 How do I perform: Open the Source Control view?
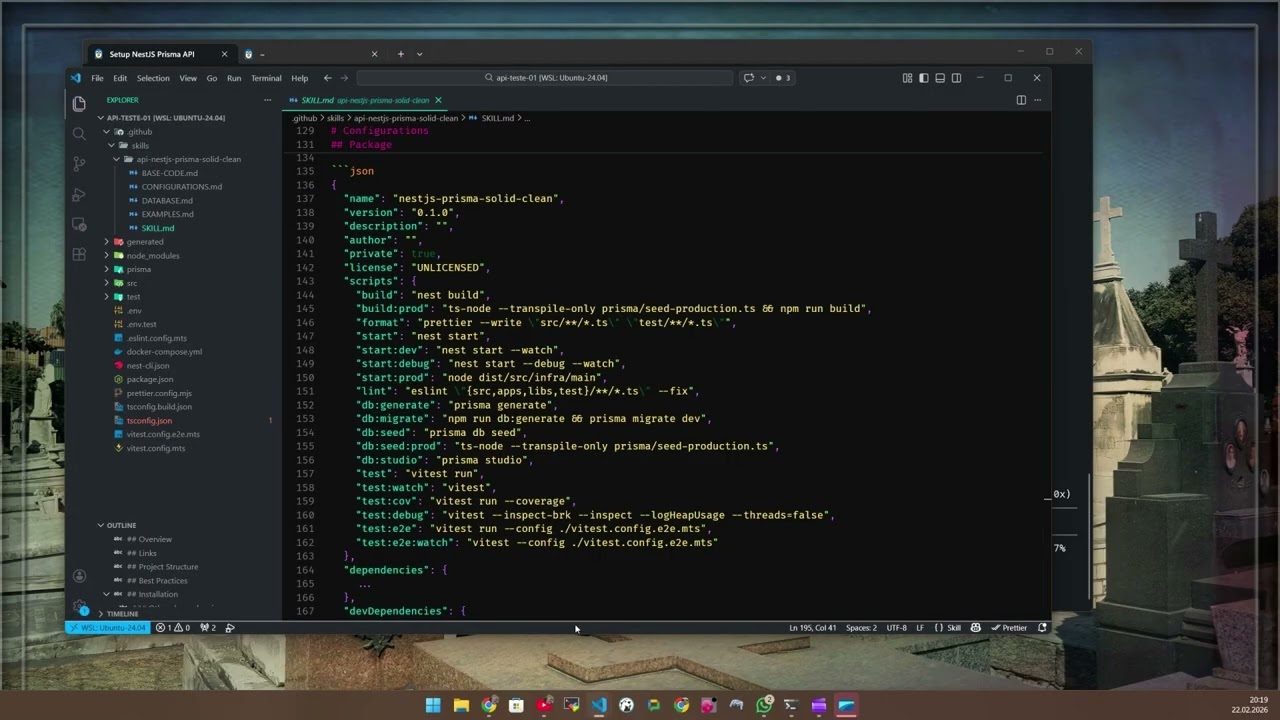click(x=79, y=164)
